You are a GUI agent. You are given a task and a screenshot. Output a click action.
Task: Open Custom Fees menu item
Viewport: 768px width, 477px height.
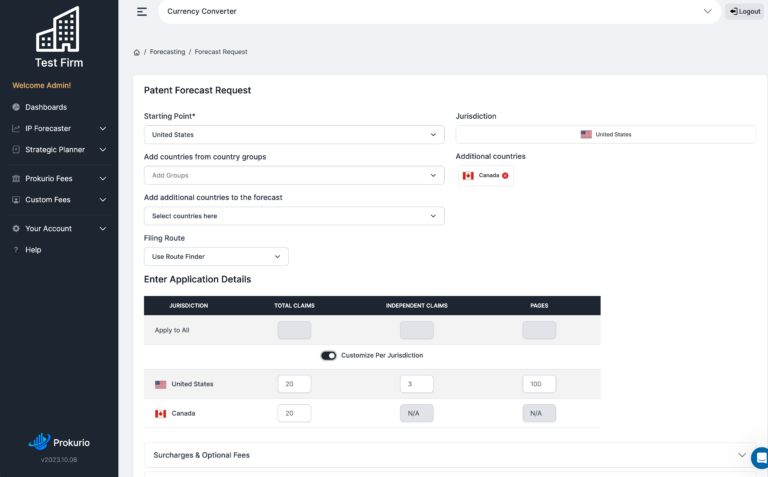pyautogui.click(x=48, y=200)
